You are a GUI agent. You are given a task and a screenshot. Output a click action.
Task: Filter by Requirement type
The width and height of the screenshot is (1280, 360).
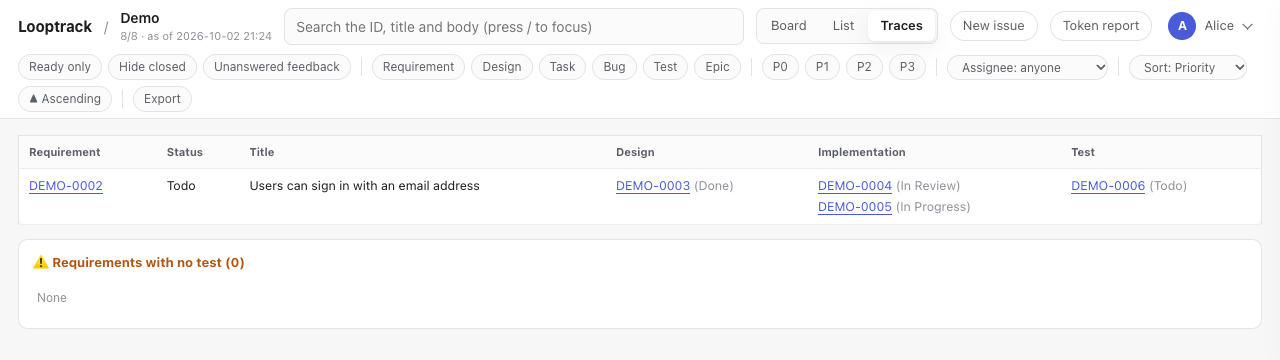419,67
